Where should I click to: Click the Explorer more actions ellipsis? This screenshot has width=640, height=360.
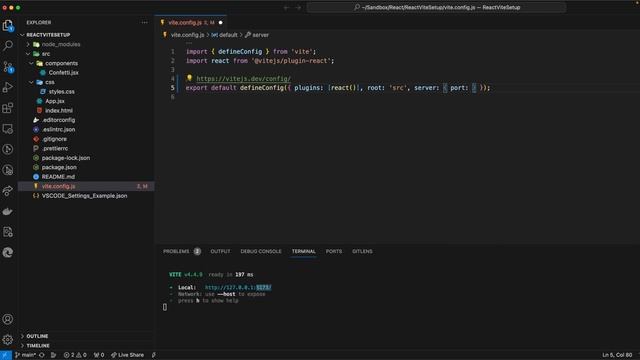144,23
